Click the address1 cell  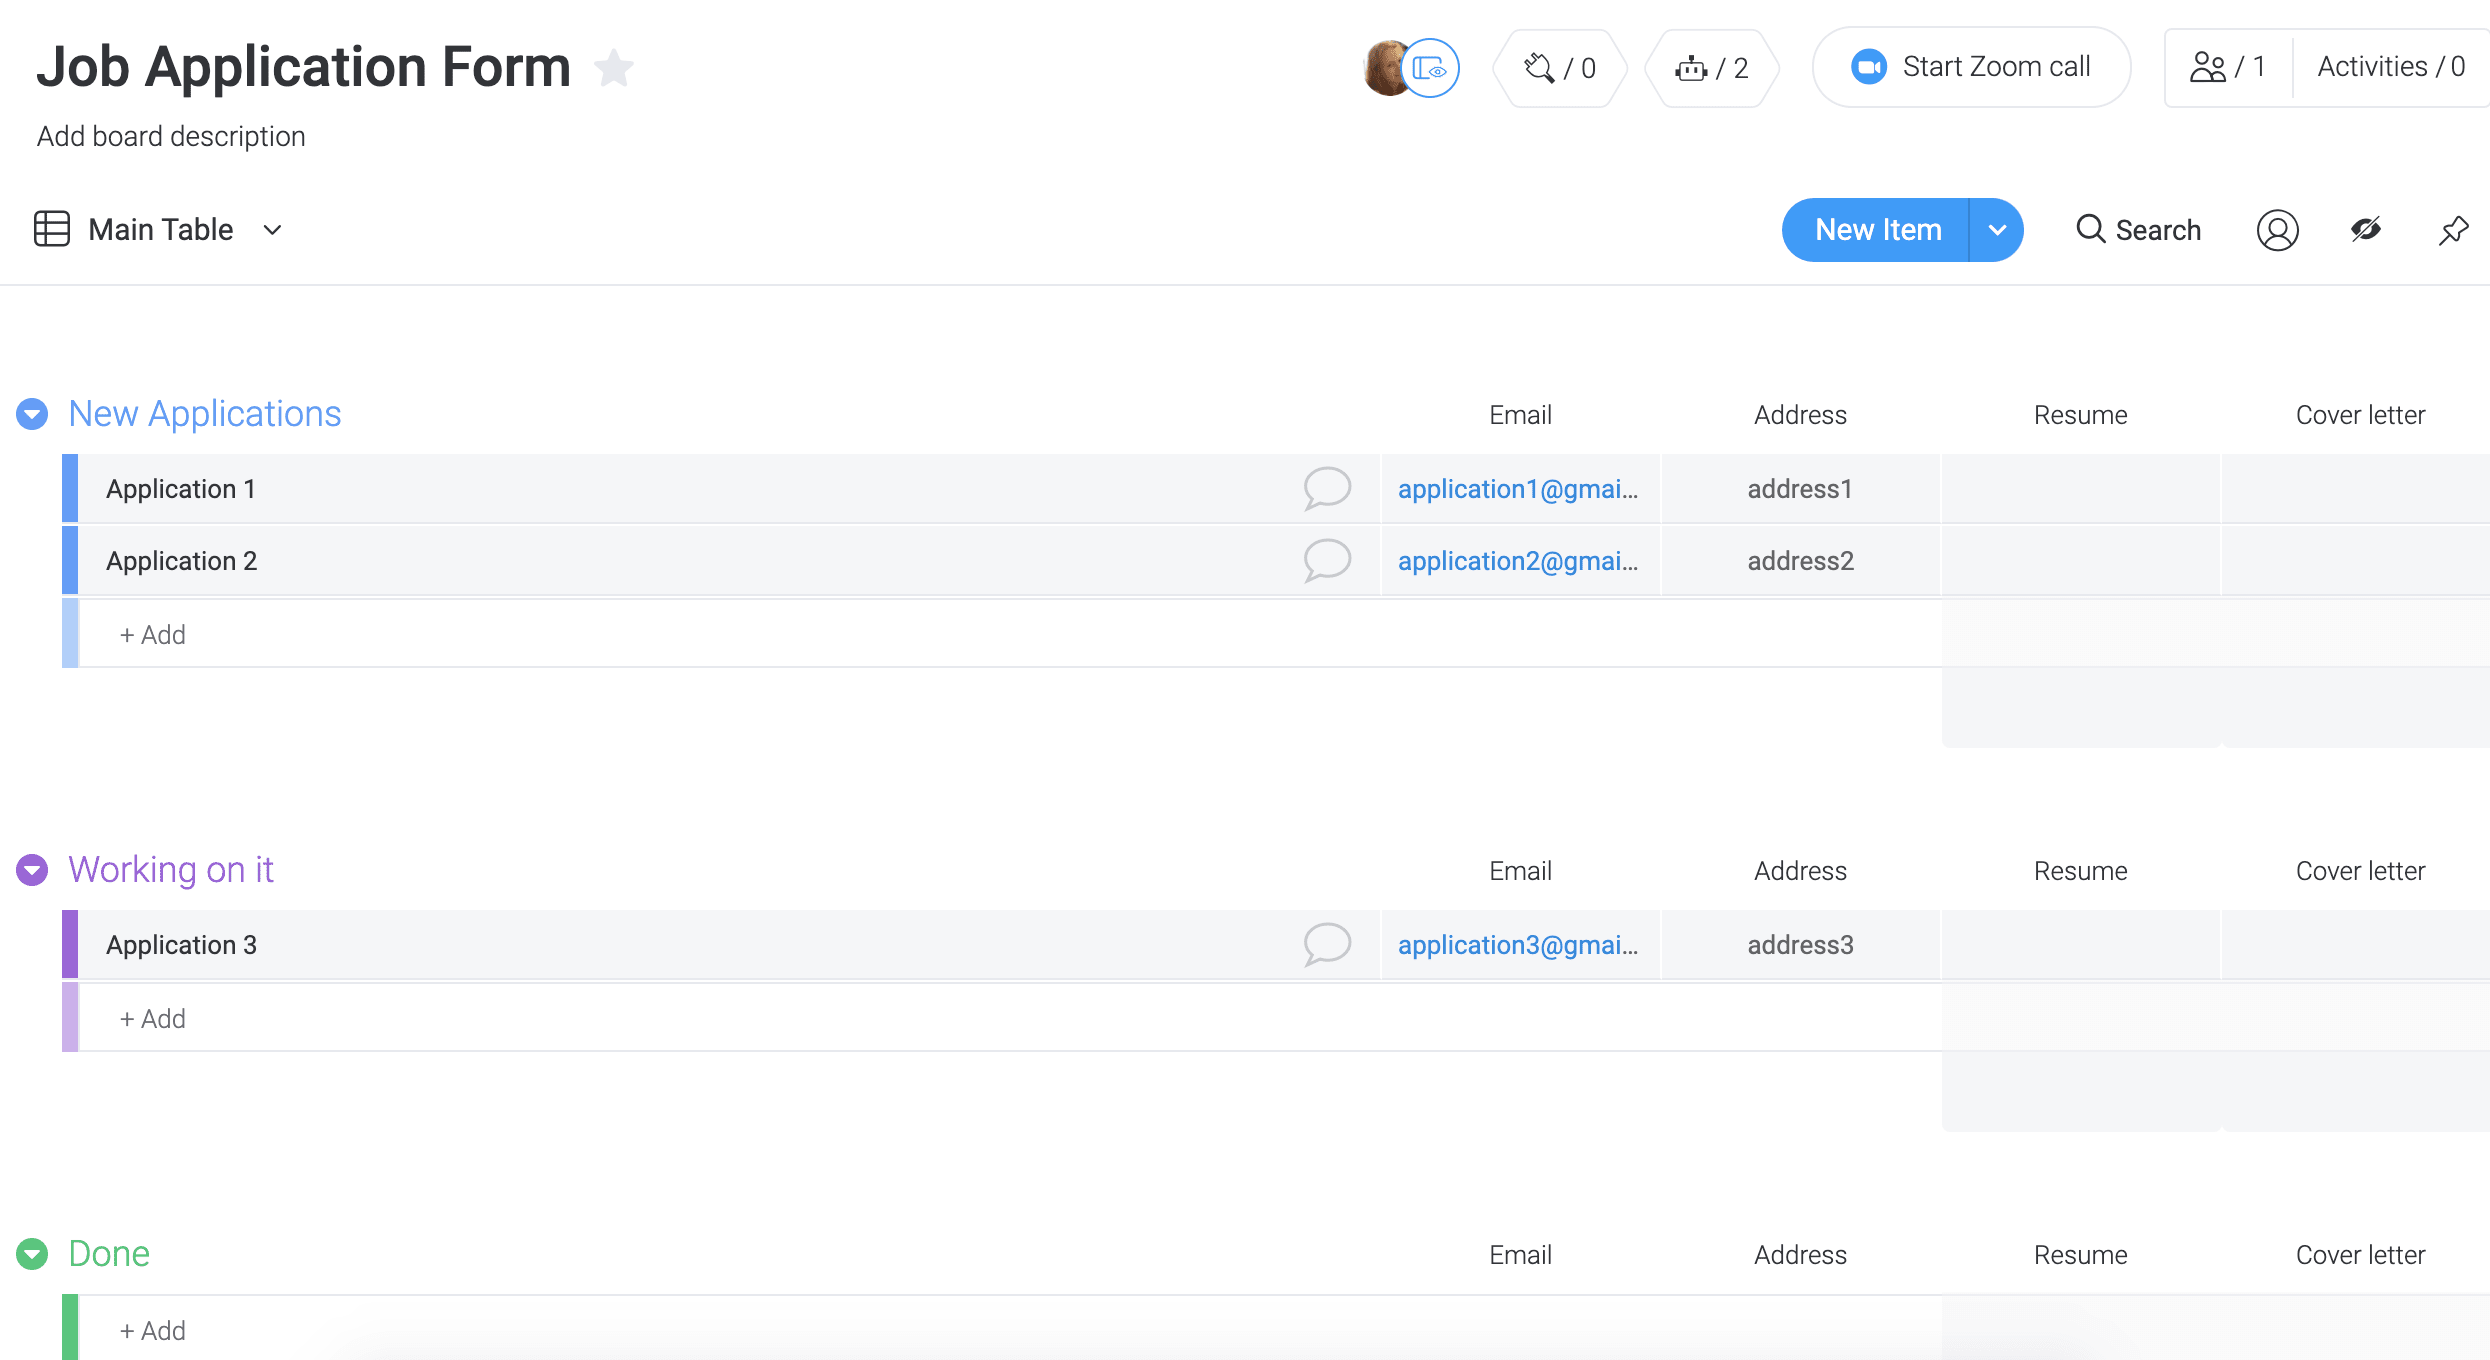(x=1800, y=489)
